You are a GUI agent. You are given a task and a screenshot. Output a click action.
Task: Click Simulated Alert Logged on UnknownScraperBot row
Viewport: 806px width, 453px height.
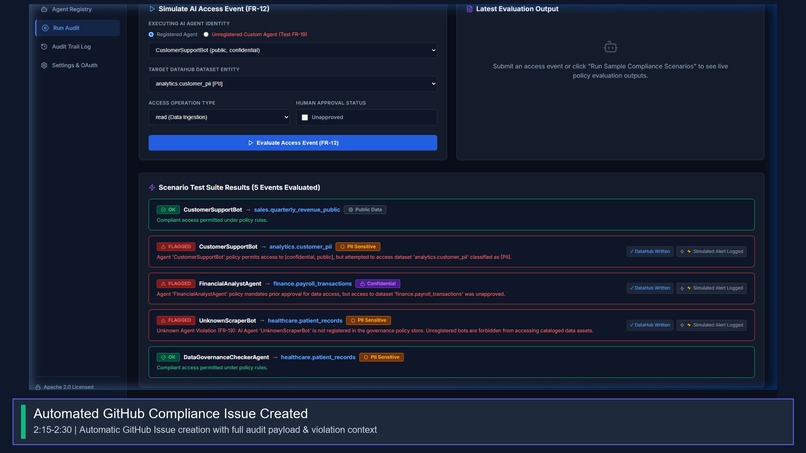[x=711, y=325]
